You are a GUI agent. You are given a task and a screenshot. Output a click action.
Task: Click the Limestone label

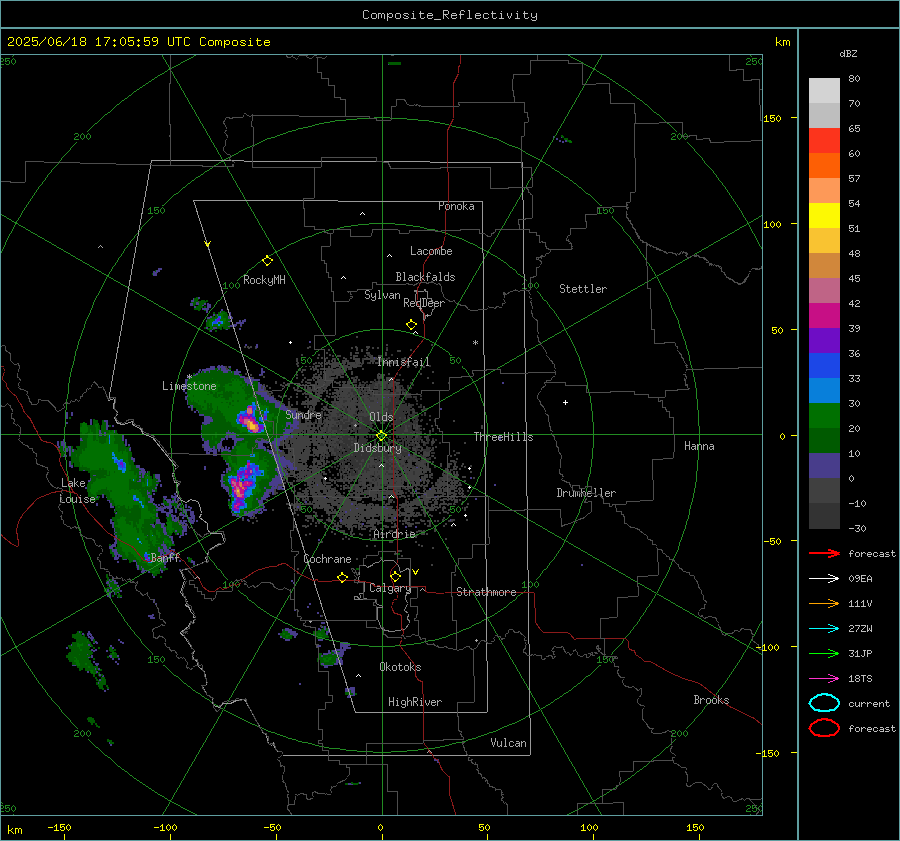[x=189, y=386]
